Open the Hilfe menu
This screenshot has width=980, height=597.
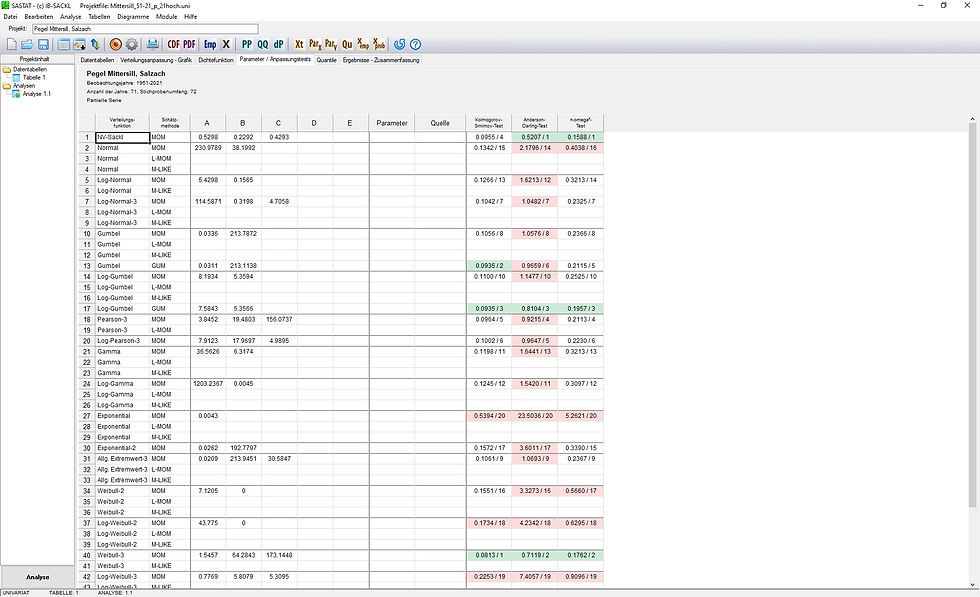(x=191, y=17)
